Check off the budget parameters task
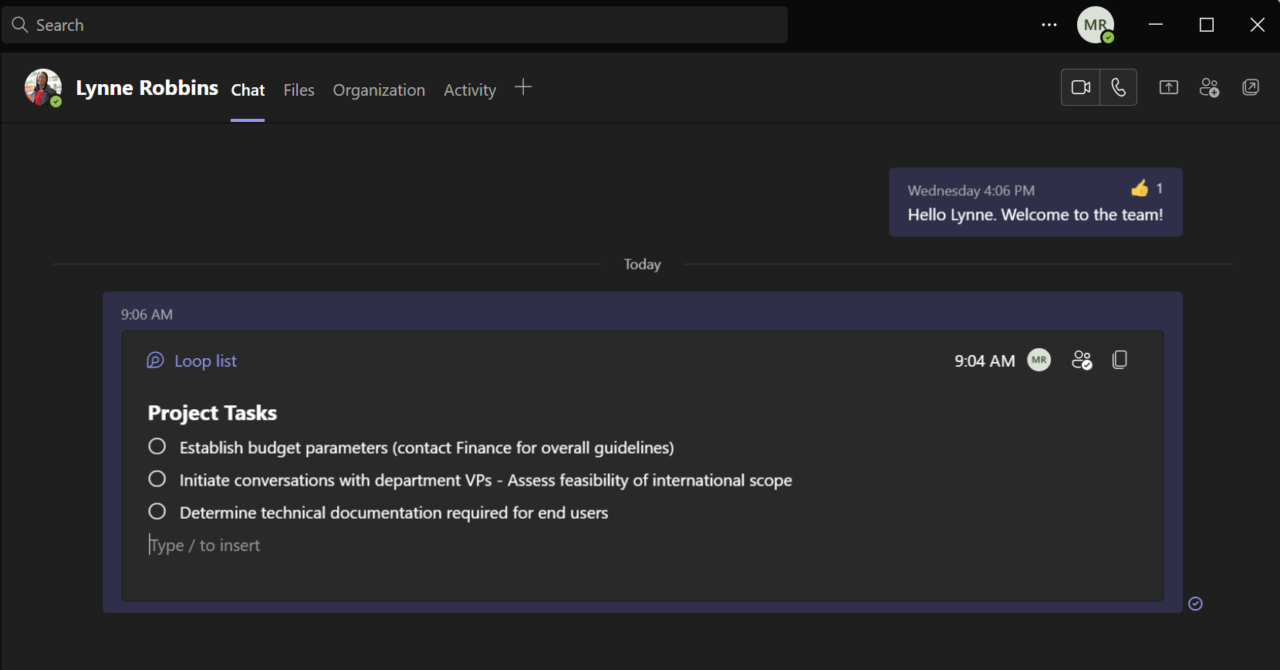This screenshot has width=1280, height=670. (156, 446)
